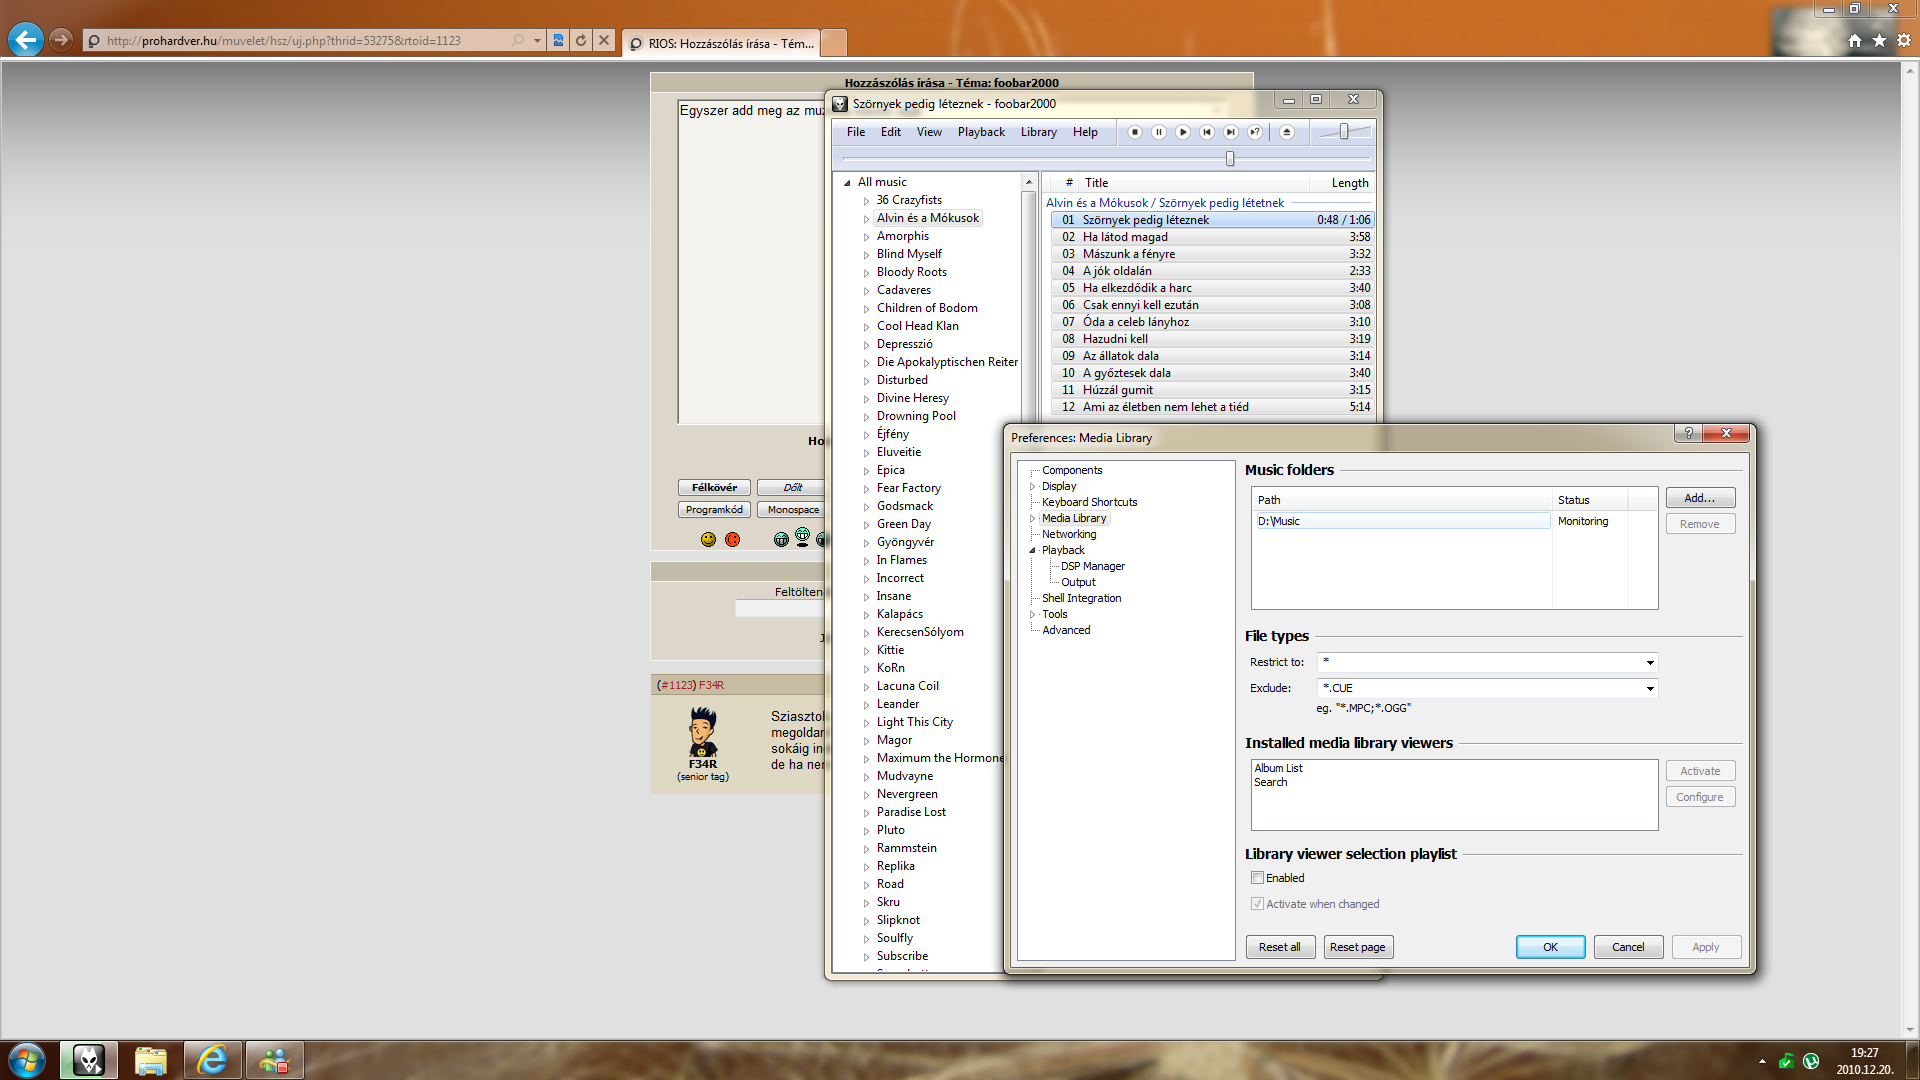The height and width of the screenshot is (1080, 1920).
Task: Insert the yellow smiley emoticon
Action: (708, 540)
